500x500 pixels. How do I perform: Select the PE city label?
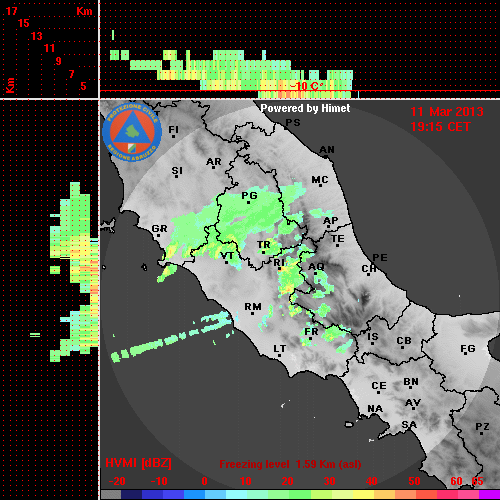click(x=380, y=258)
